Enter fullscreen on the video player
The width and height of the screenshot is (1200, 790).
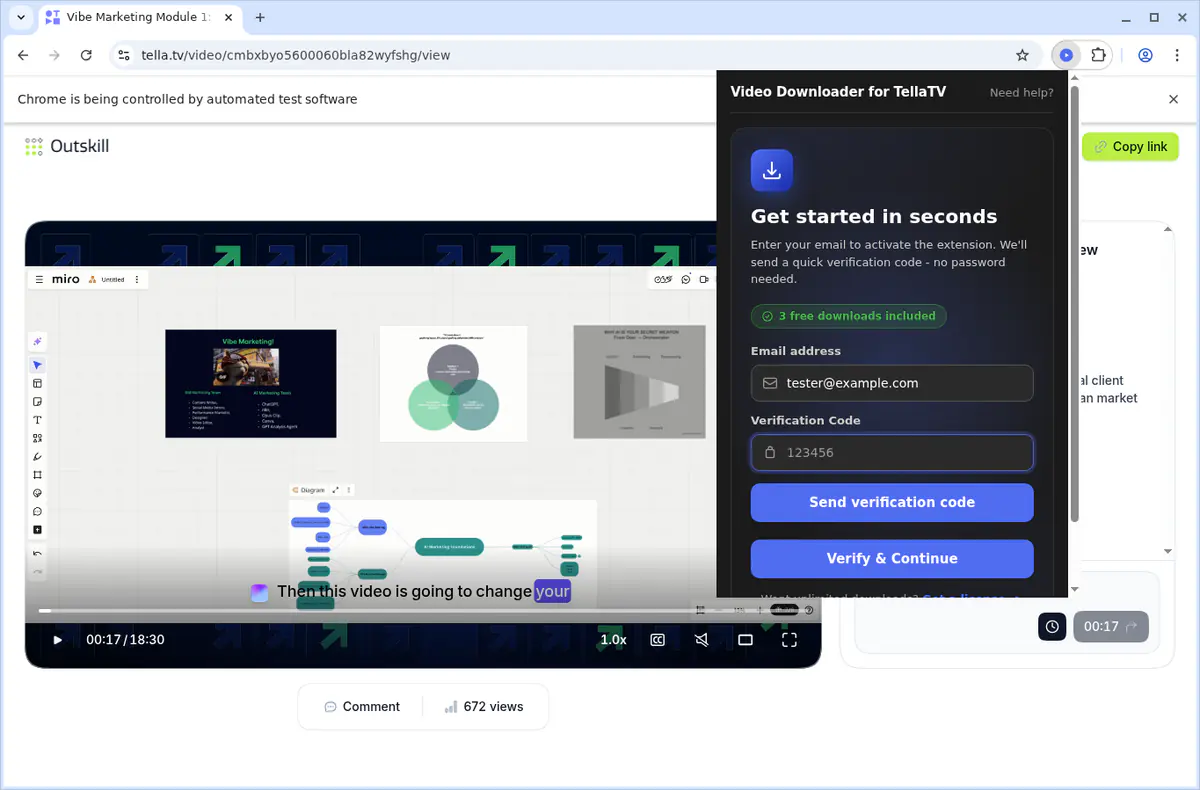[789, 640]
